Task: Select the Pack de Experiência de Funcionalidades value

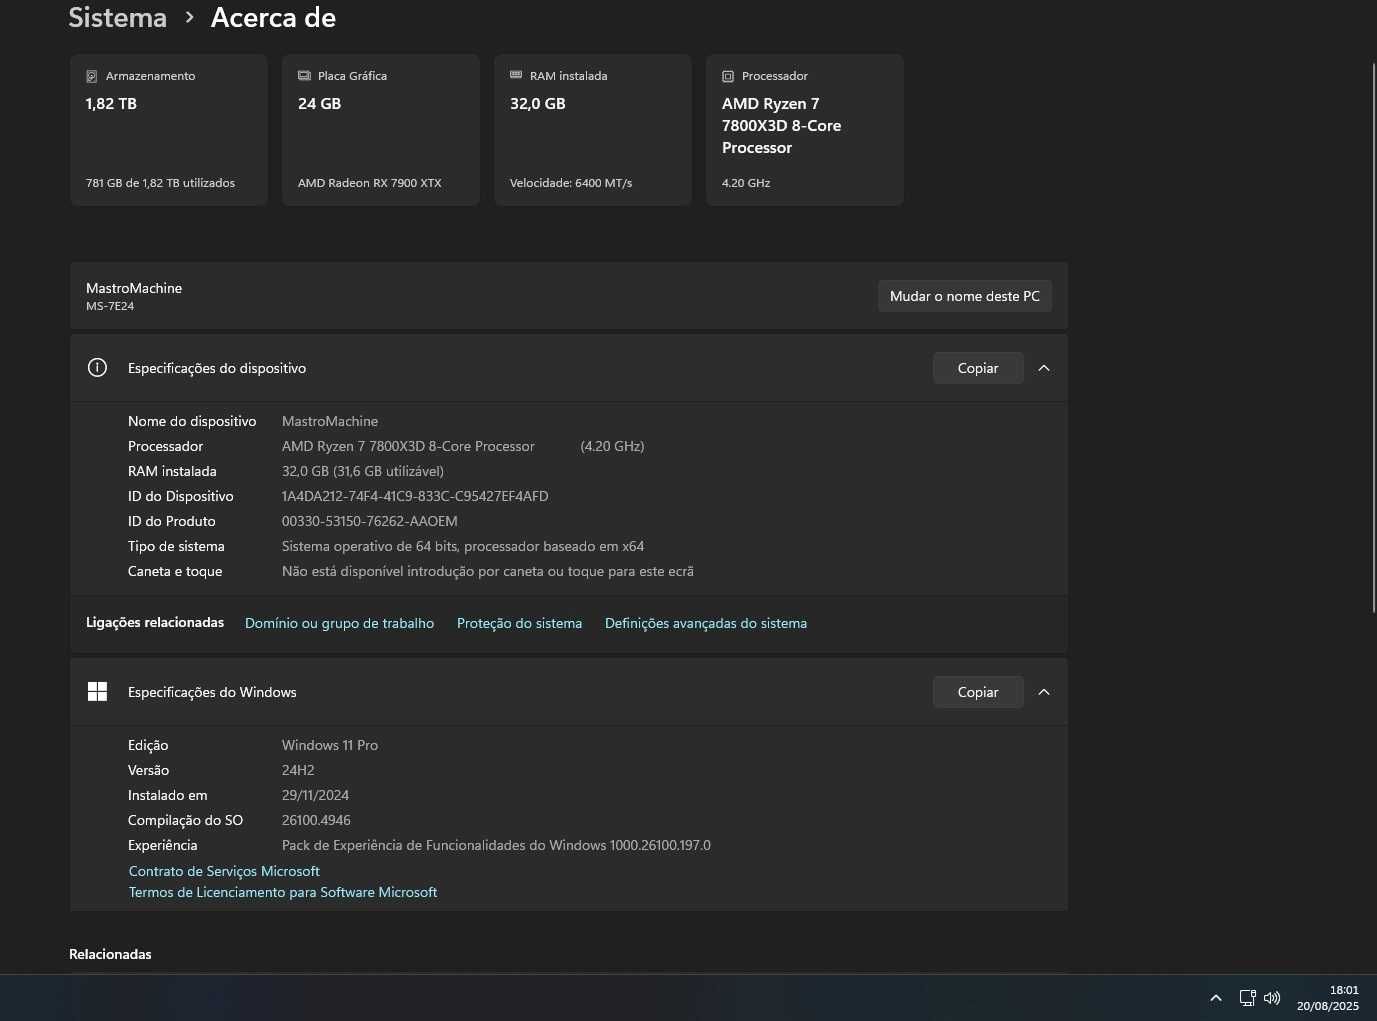Action: [496, 845]
